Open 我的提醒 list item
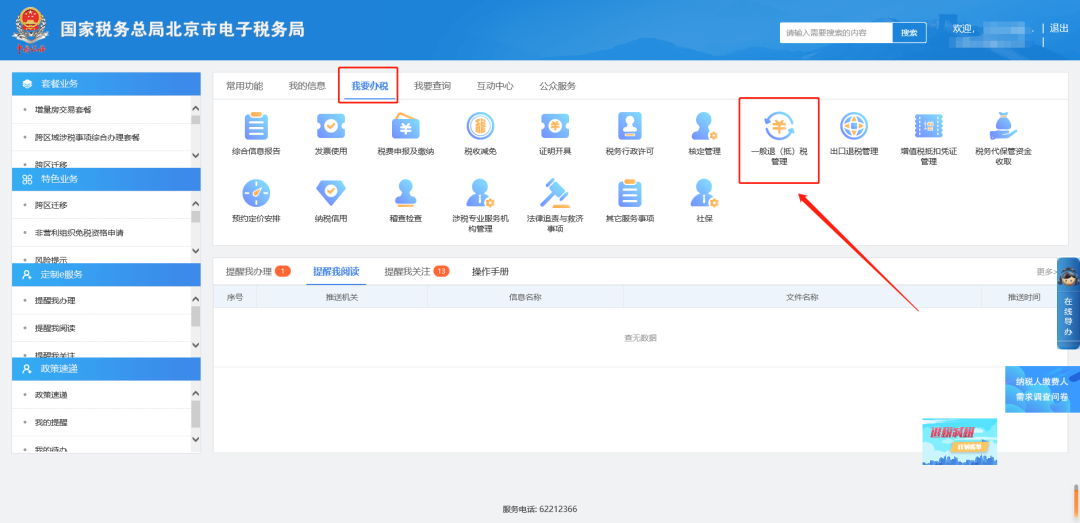Screen dimensions: 1080x523 (x=51, y=422)
